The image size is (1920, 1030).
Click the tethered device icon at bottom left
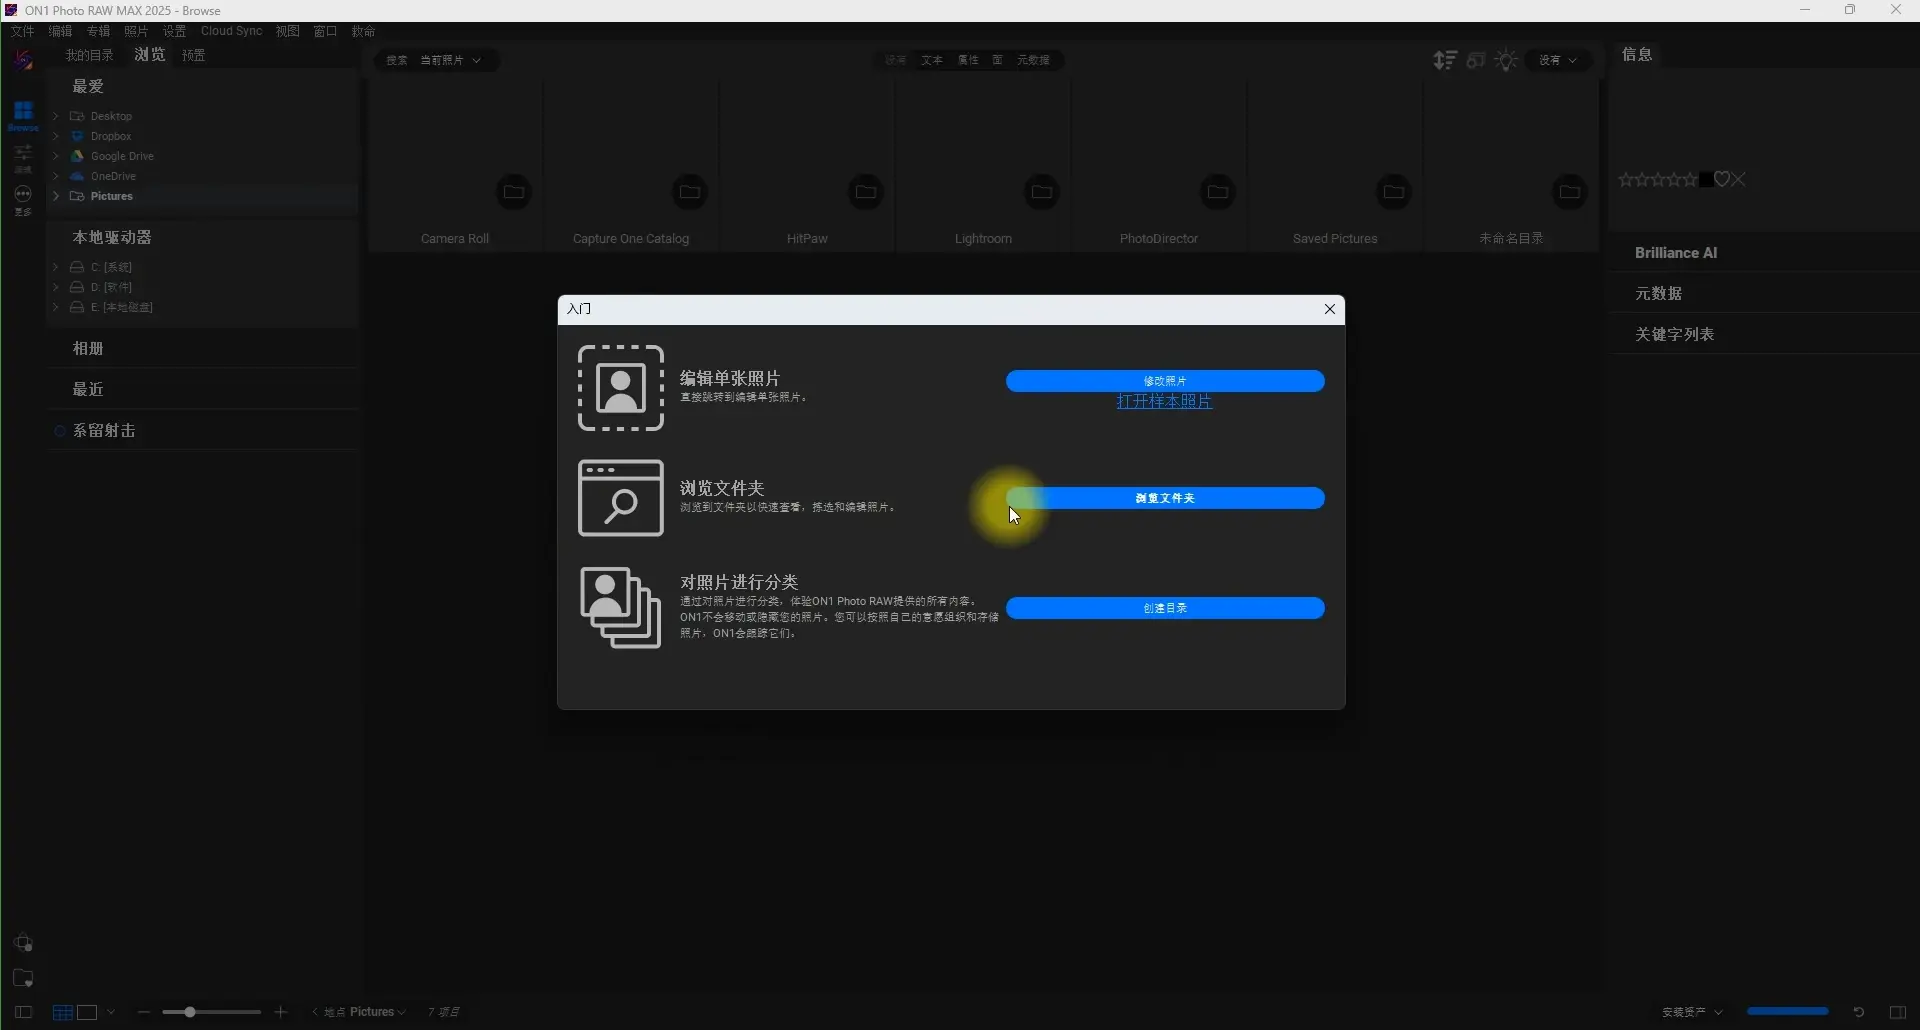pyautogui.click(x=23, y=942)
